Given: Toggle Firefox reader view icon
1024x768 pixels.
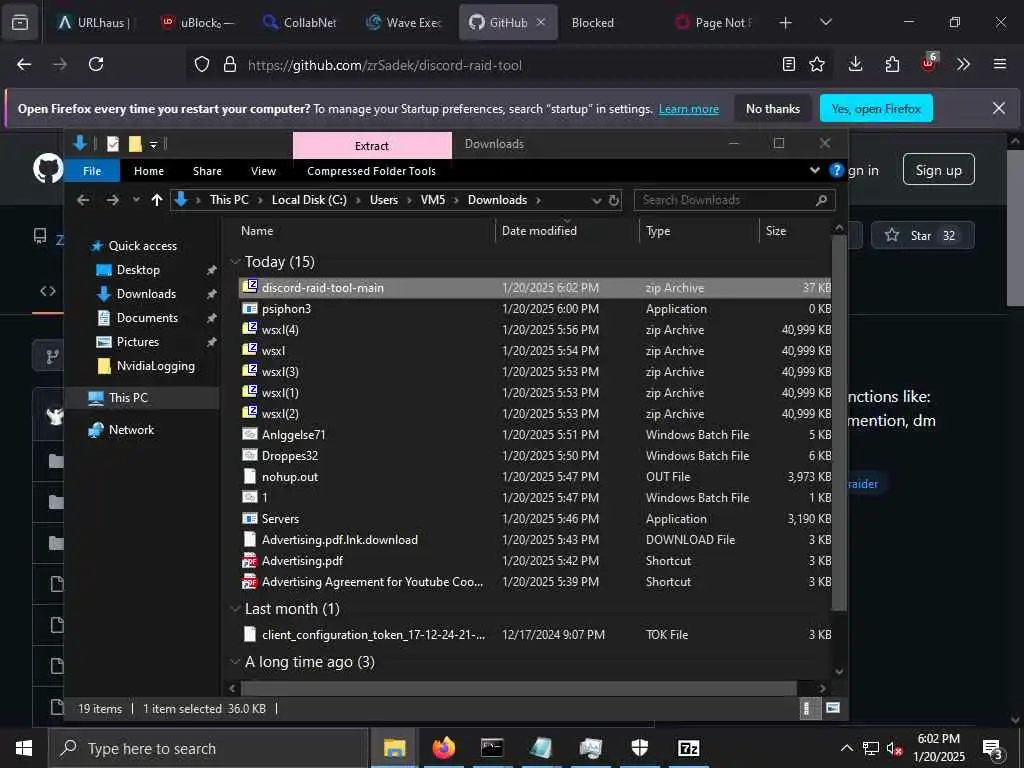Looking at the screenshot, I should coord(789,64).
